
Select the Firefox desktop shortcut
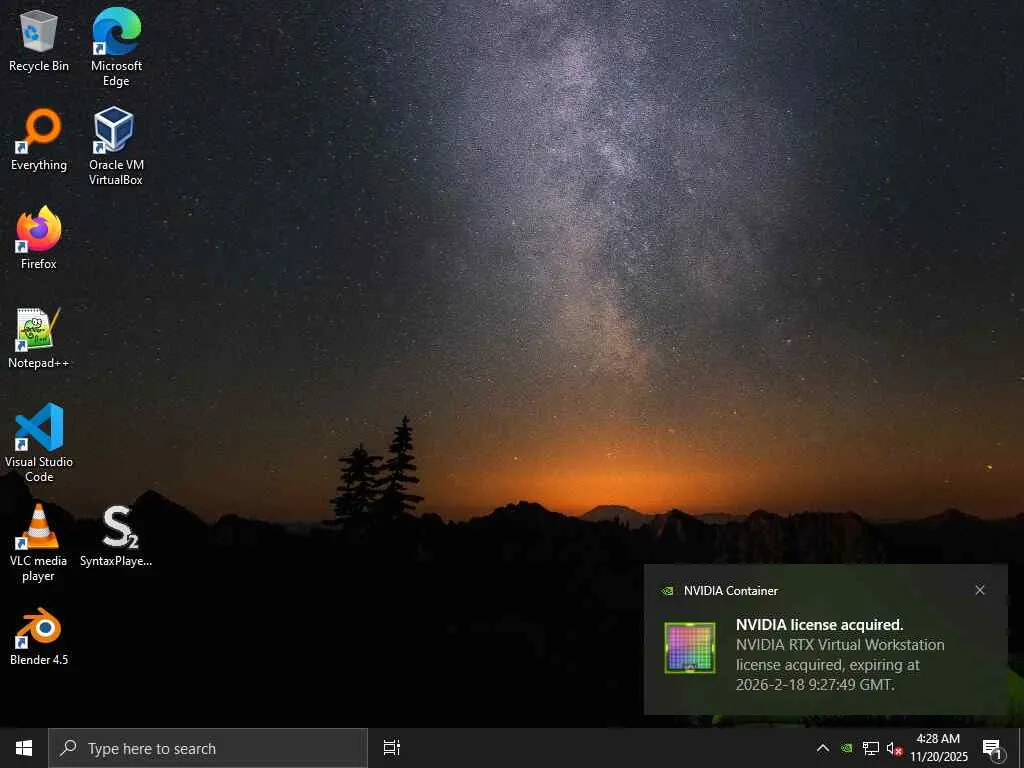click(x=39, y=238)
